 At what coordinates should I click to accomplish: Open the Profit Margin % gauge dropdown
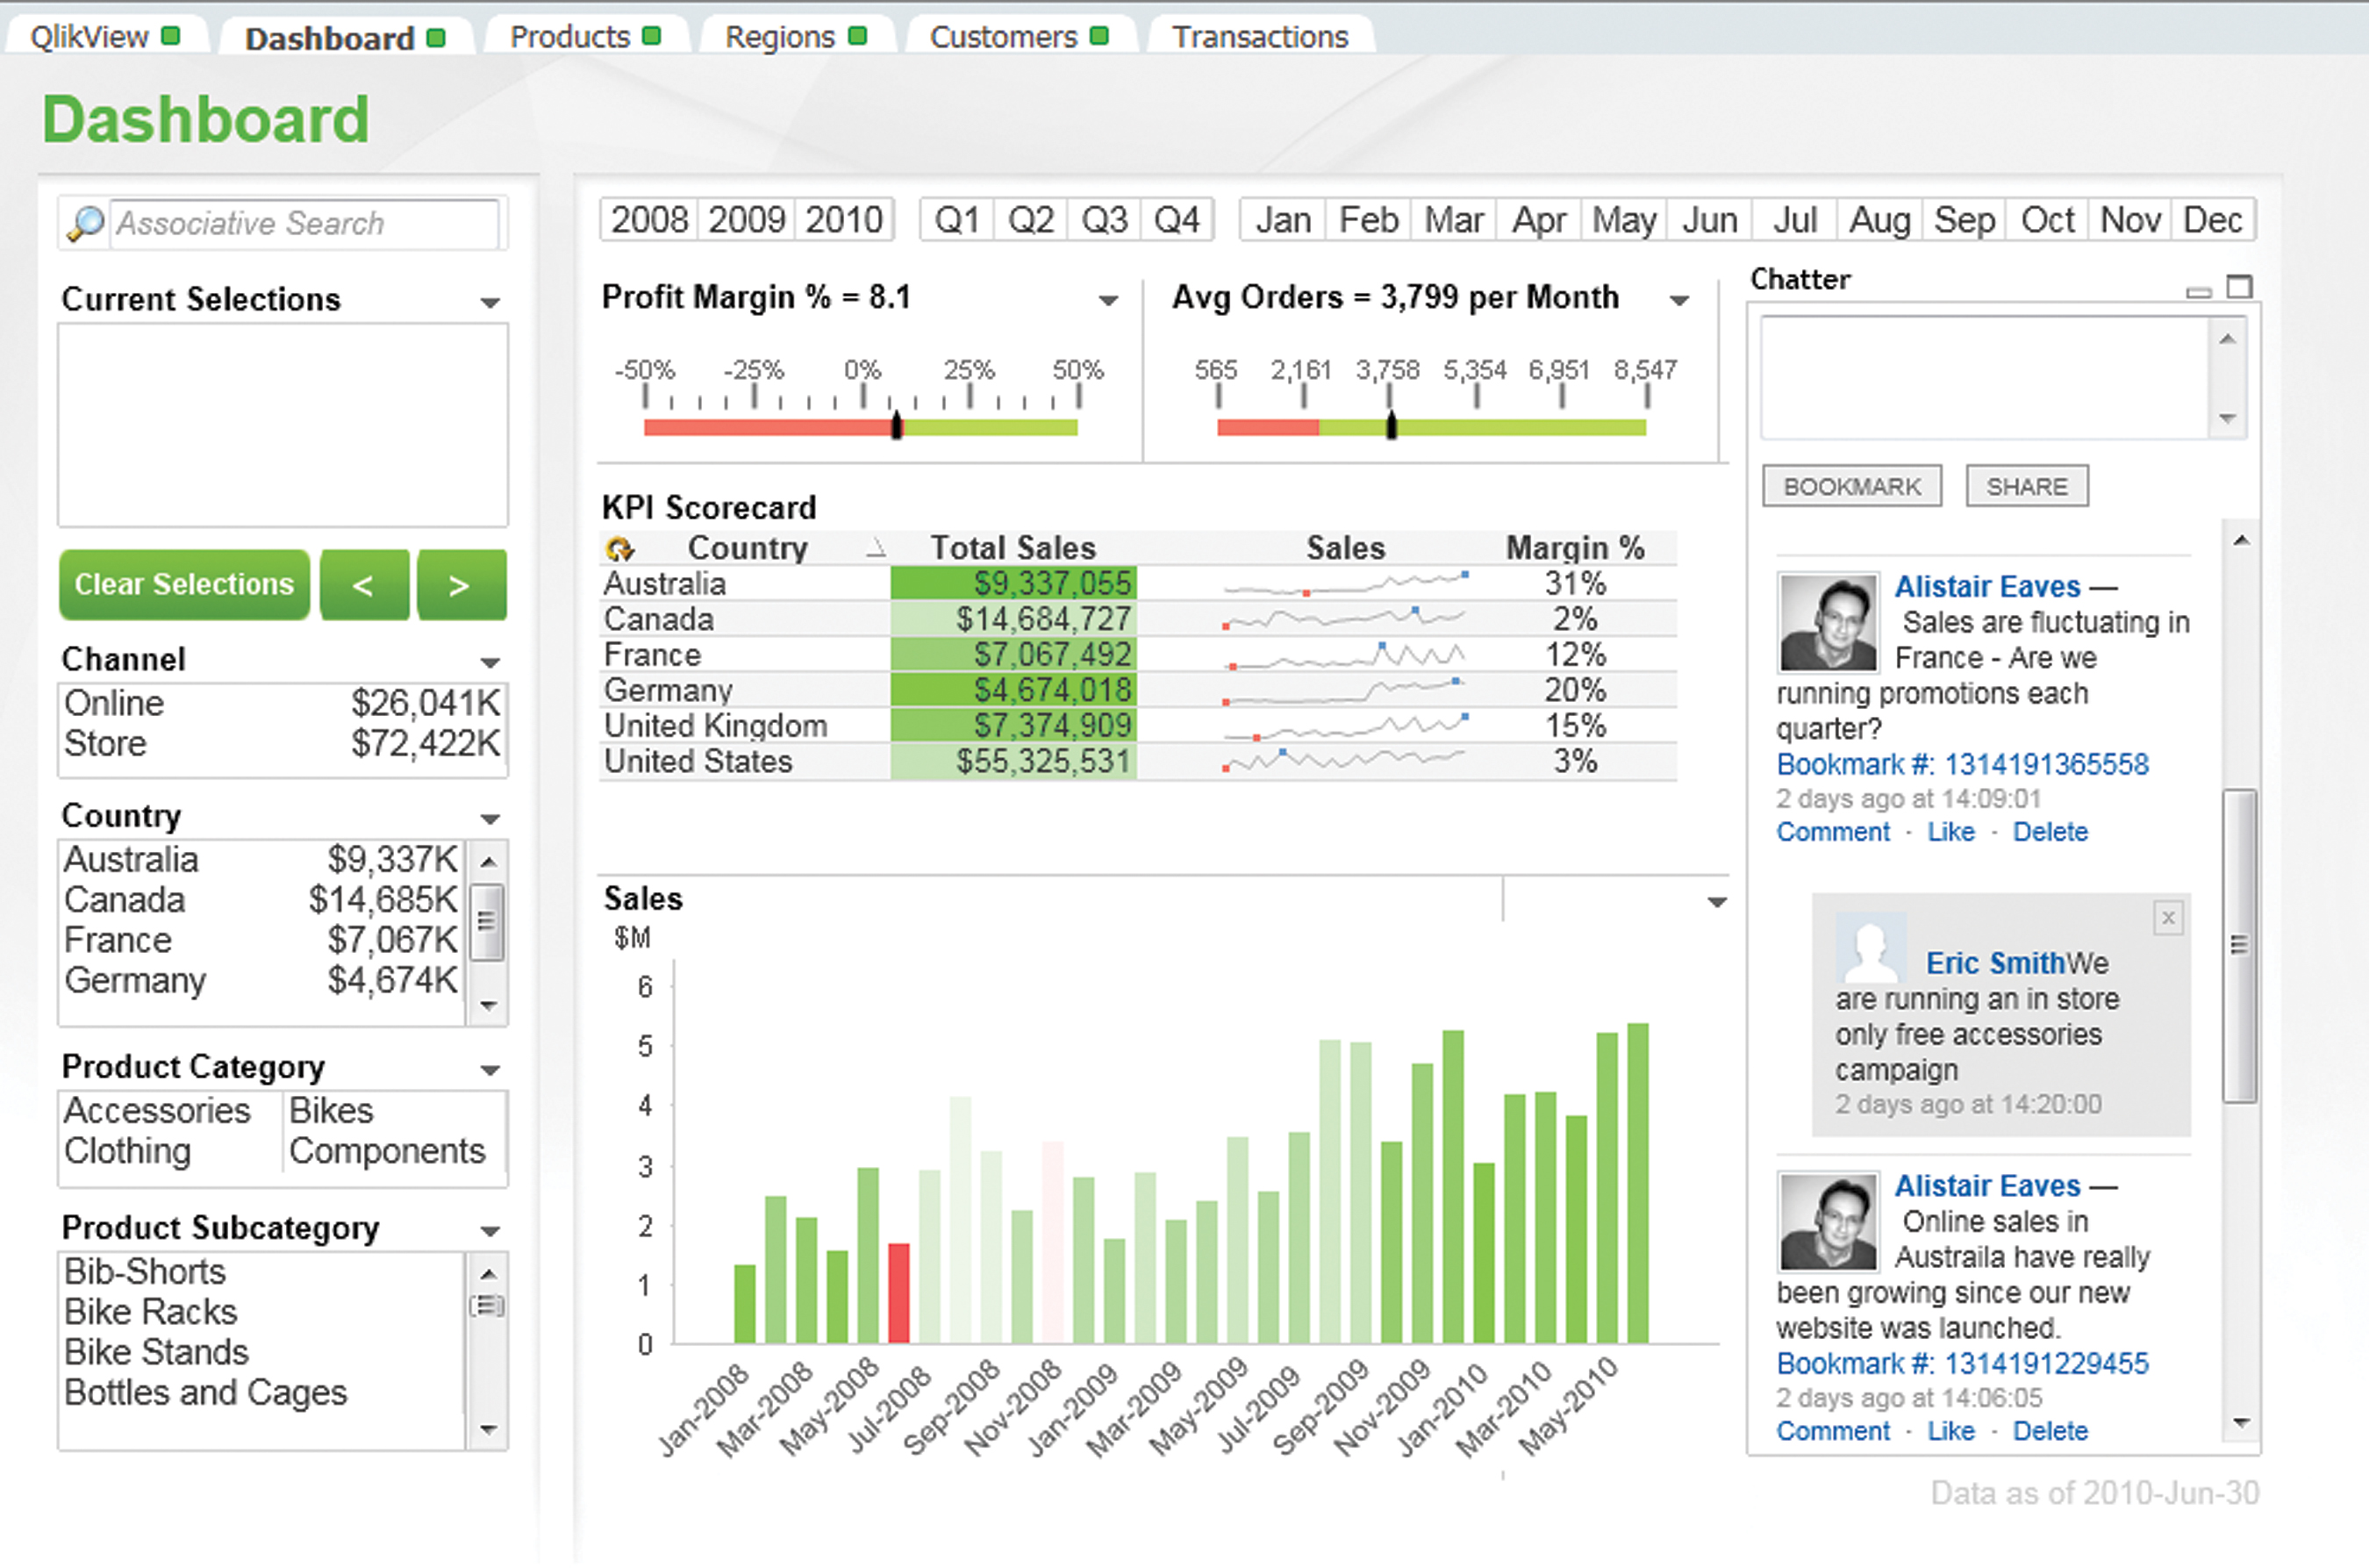tap(1108, 300)
